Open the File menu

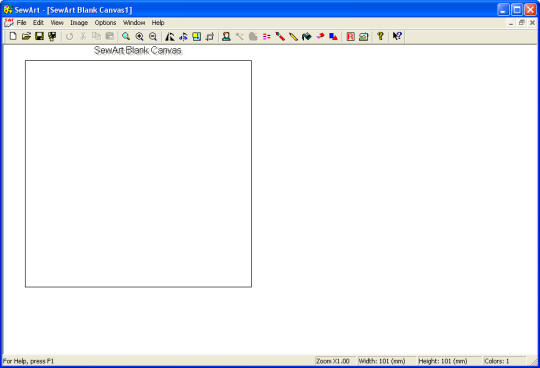pyautogui.click(x=21, y=23)
